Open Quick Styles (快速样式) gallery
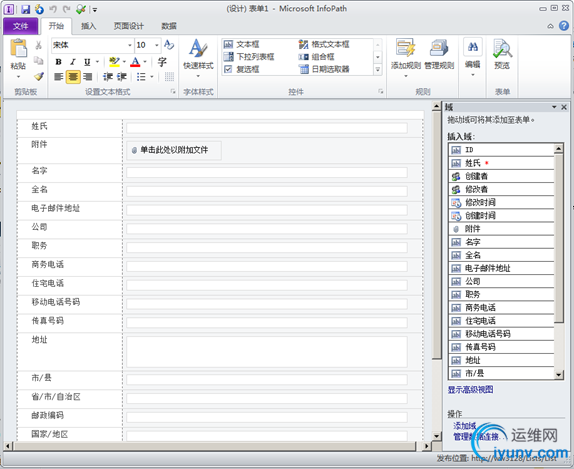The image size is (574, 469). 198,58
